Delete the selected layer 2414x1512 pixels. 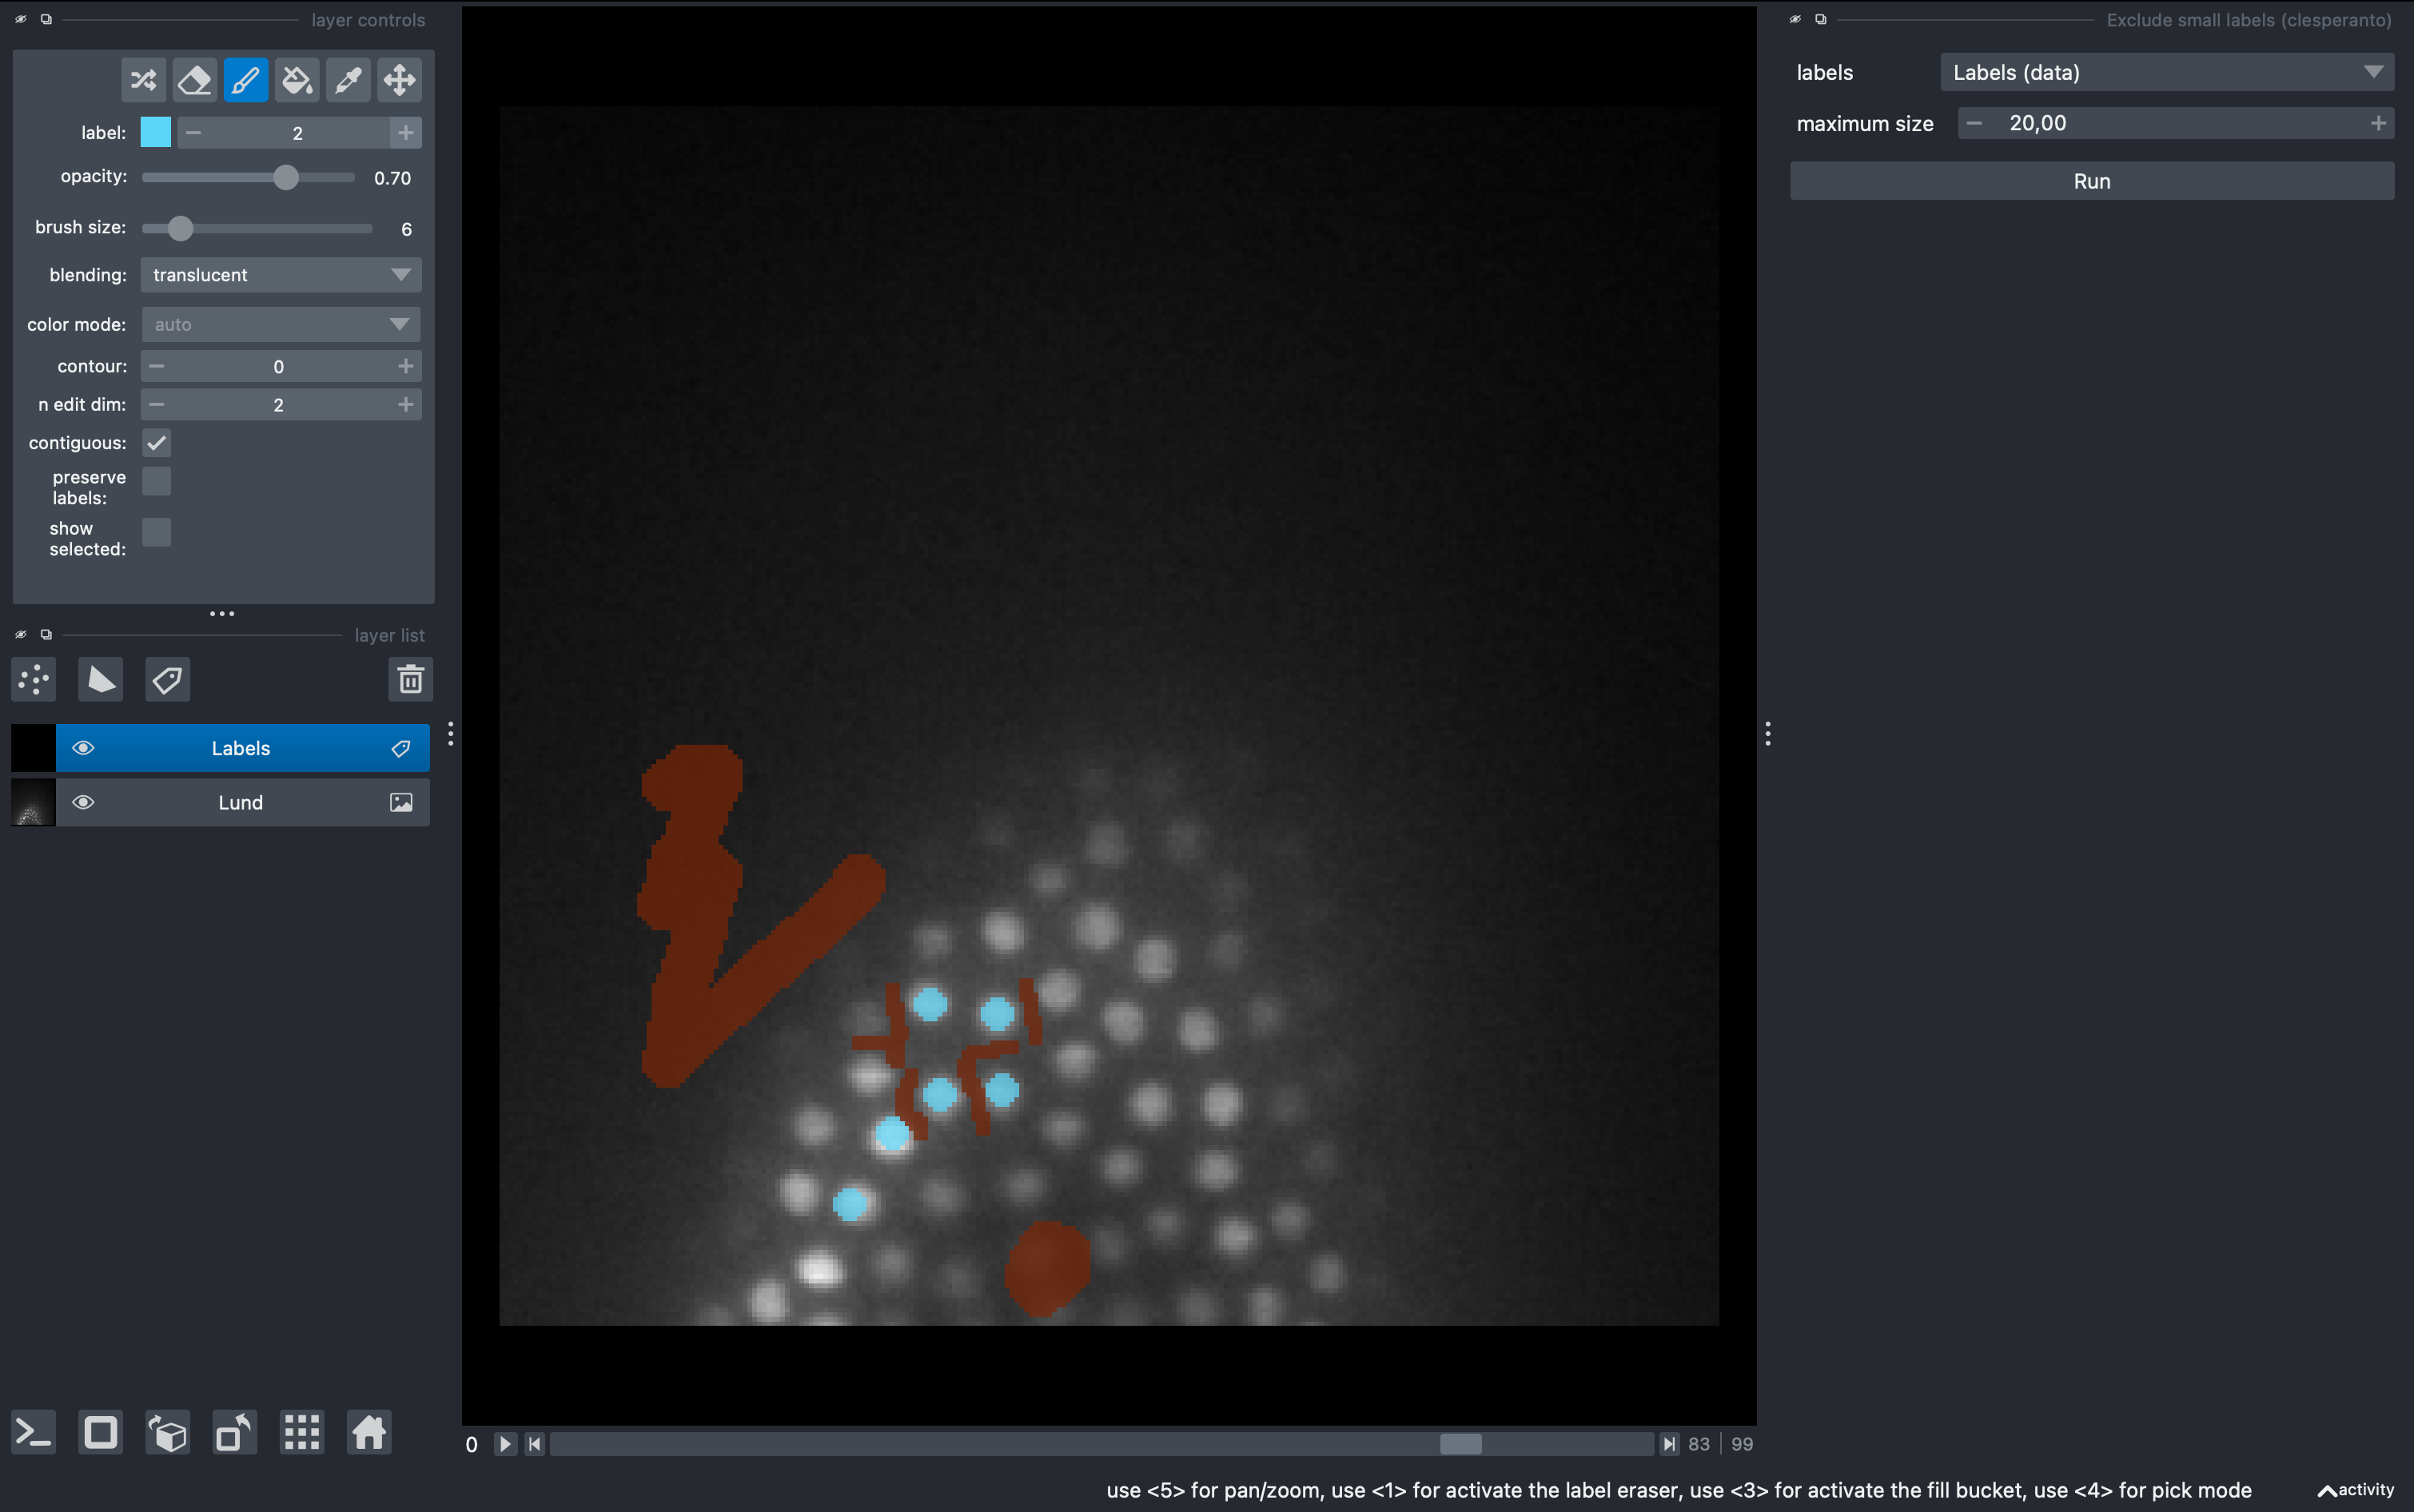tap(410, 680)
